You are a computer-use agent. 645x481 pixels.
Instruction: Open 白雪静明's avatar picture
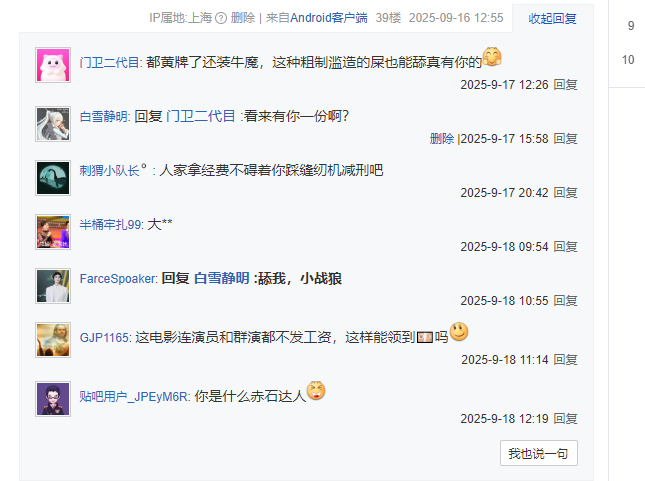[x=53, y=124]
